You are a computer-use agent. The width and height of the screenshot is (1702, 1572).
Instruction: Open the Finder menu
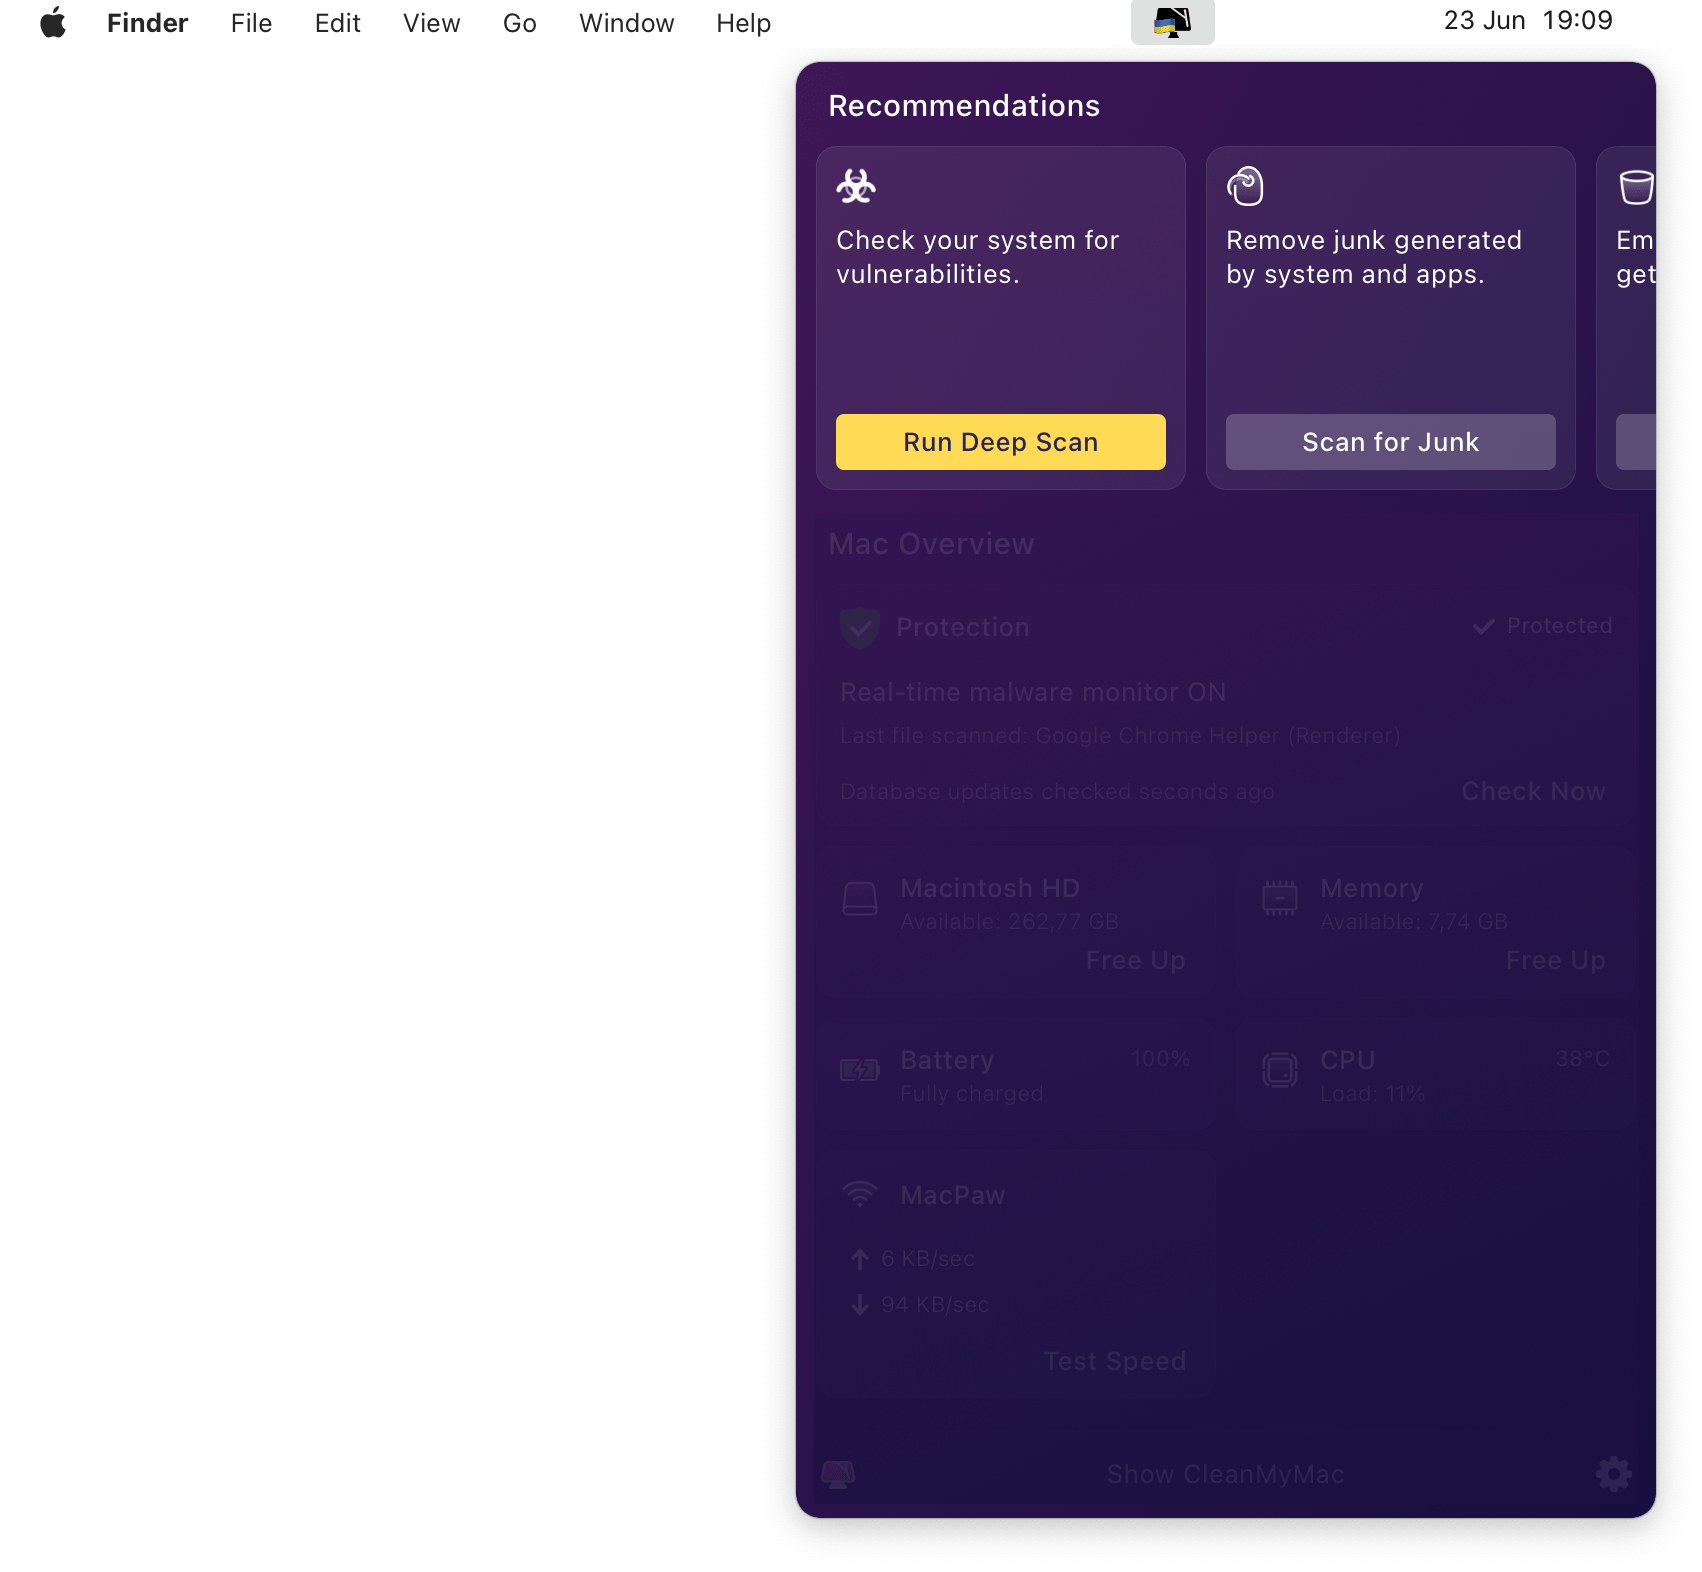(148, 23)
